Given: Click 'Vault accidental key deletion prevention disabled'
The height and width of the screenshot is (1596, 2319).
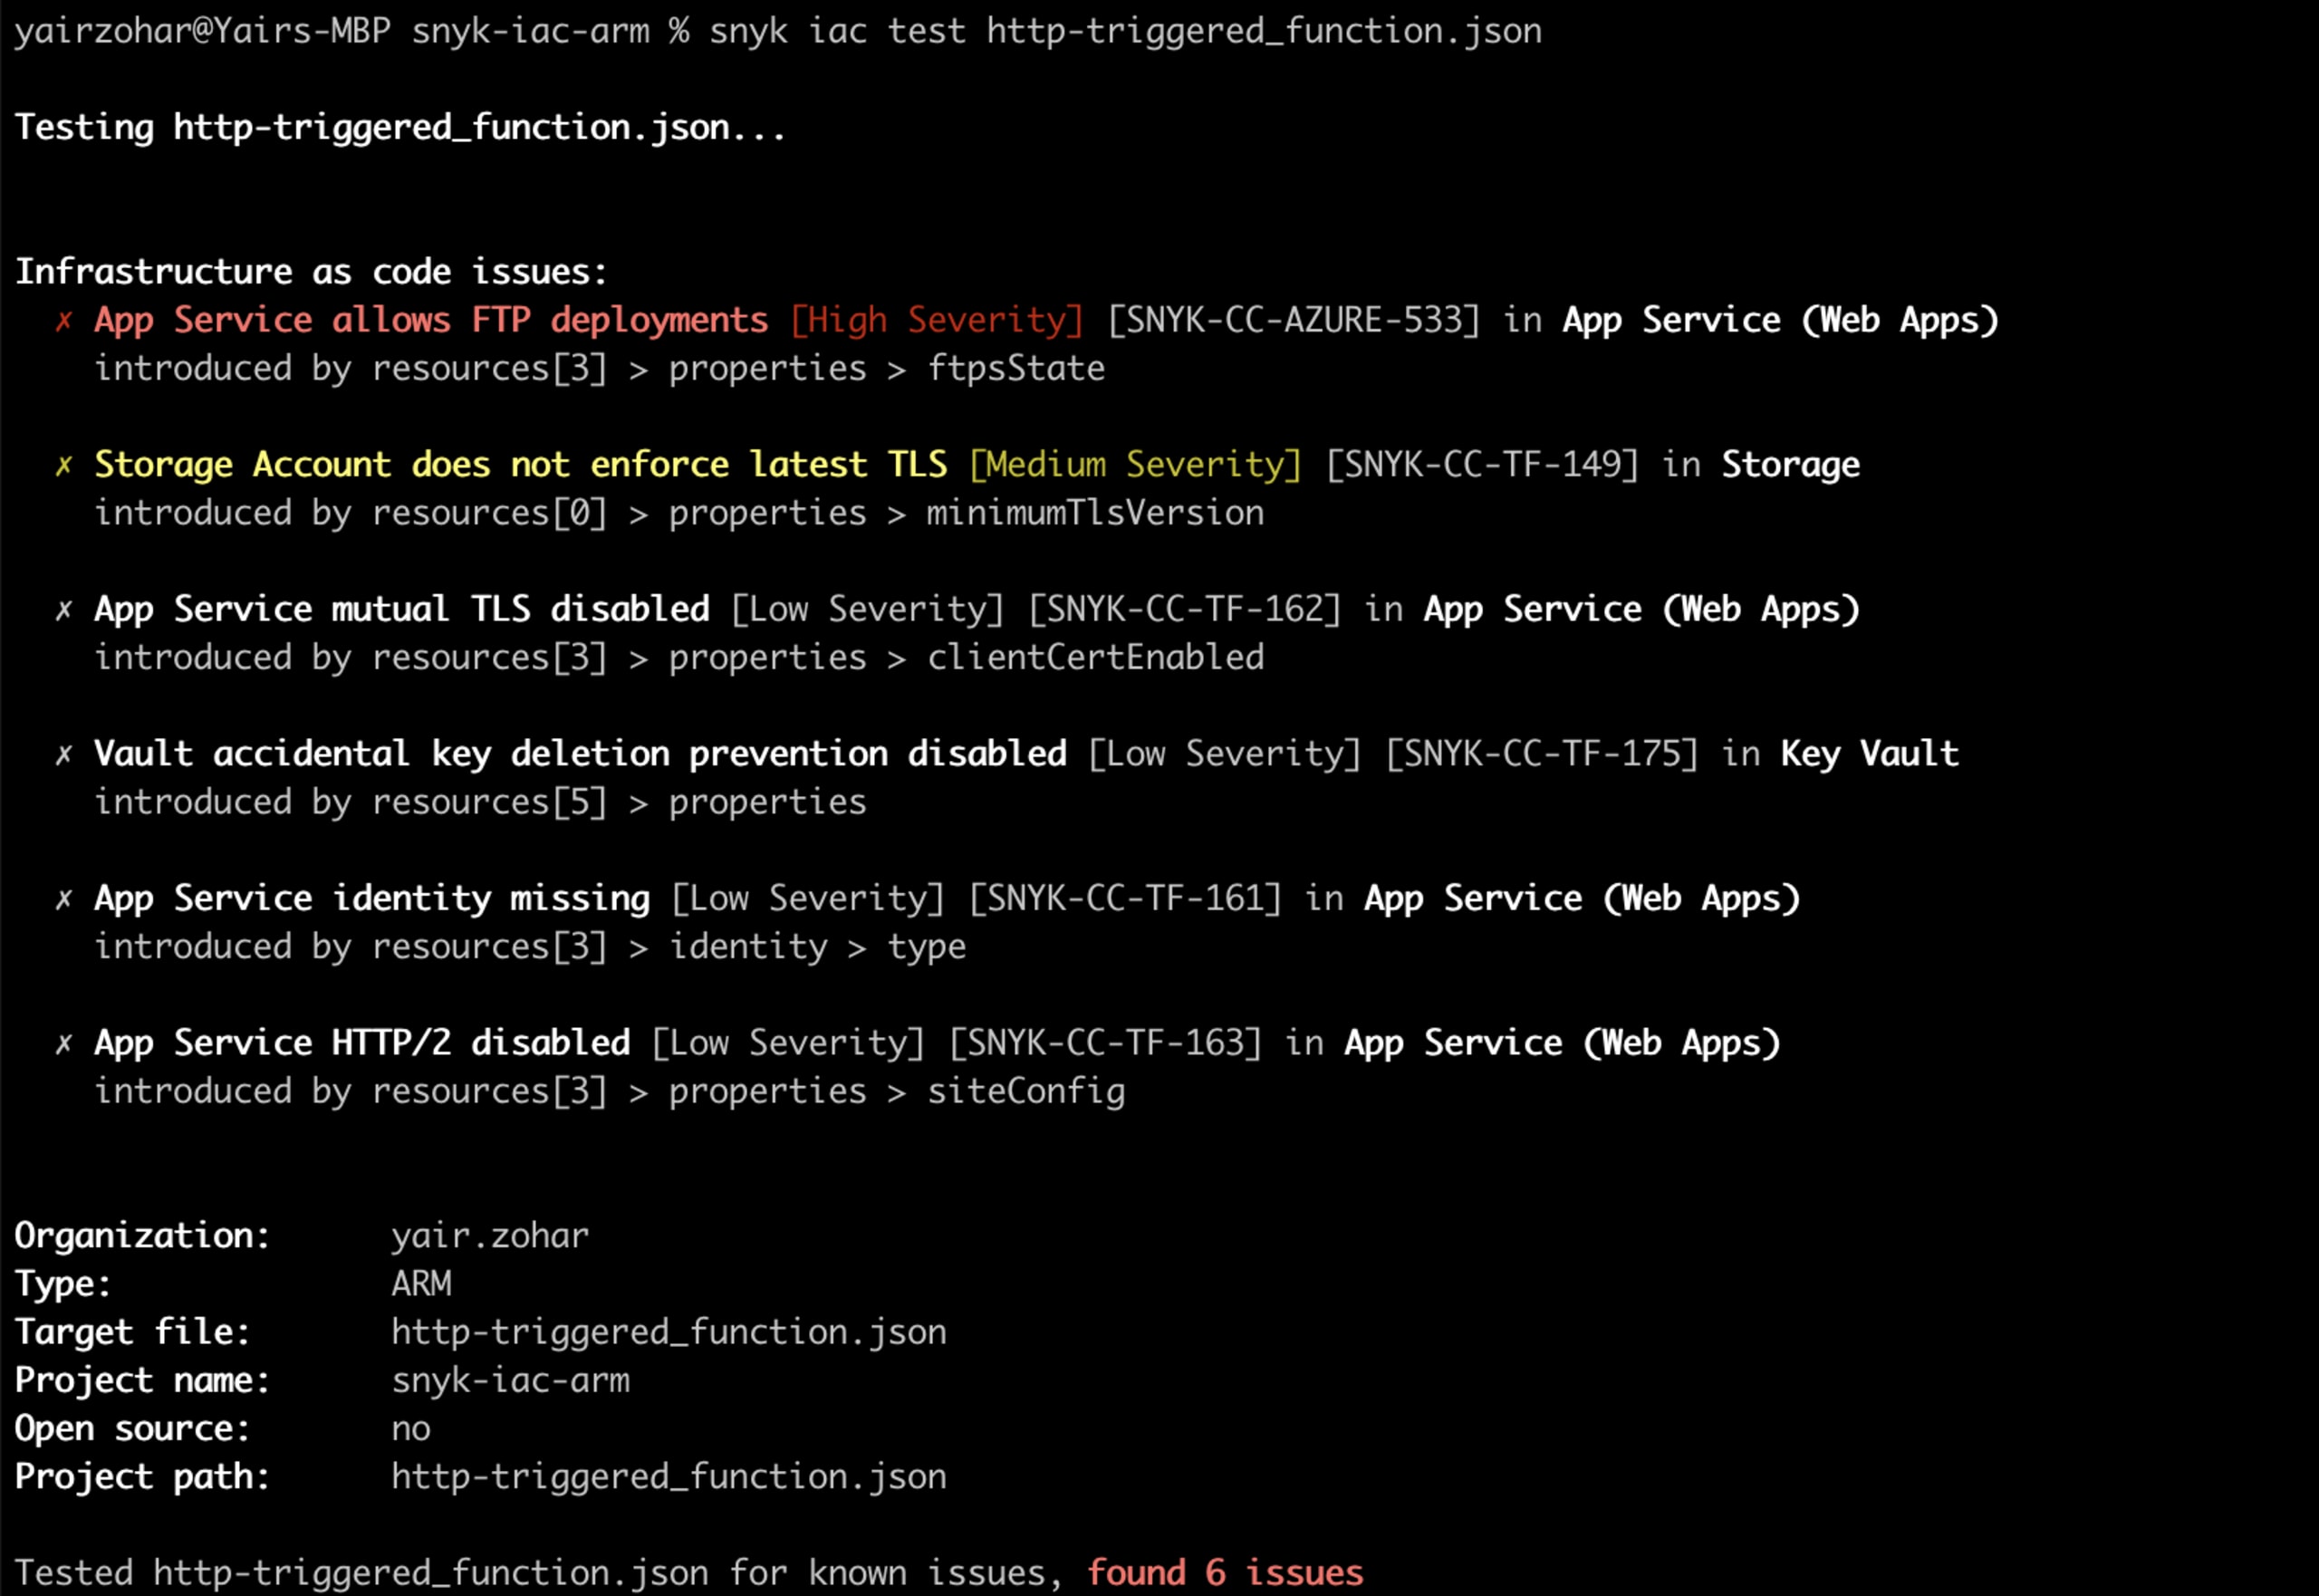Looking at the screenshot, I should point(580,754).
